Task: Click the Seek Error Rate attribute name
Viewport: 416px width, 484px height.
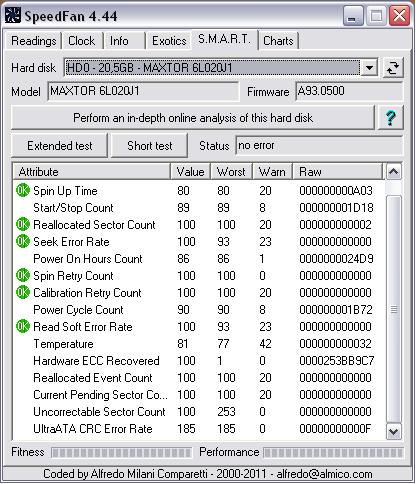Action: point(71,242)
